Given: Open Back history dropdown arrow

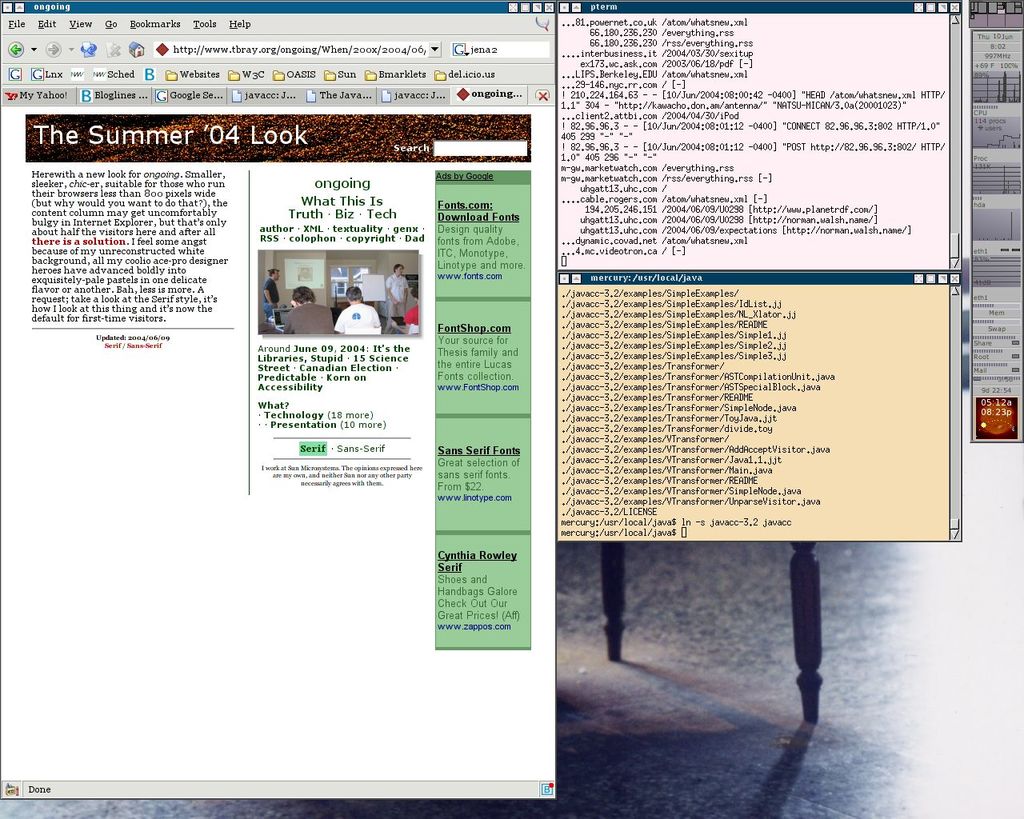Looking at the screenshot, I should (x=33, y=50).
